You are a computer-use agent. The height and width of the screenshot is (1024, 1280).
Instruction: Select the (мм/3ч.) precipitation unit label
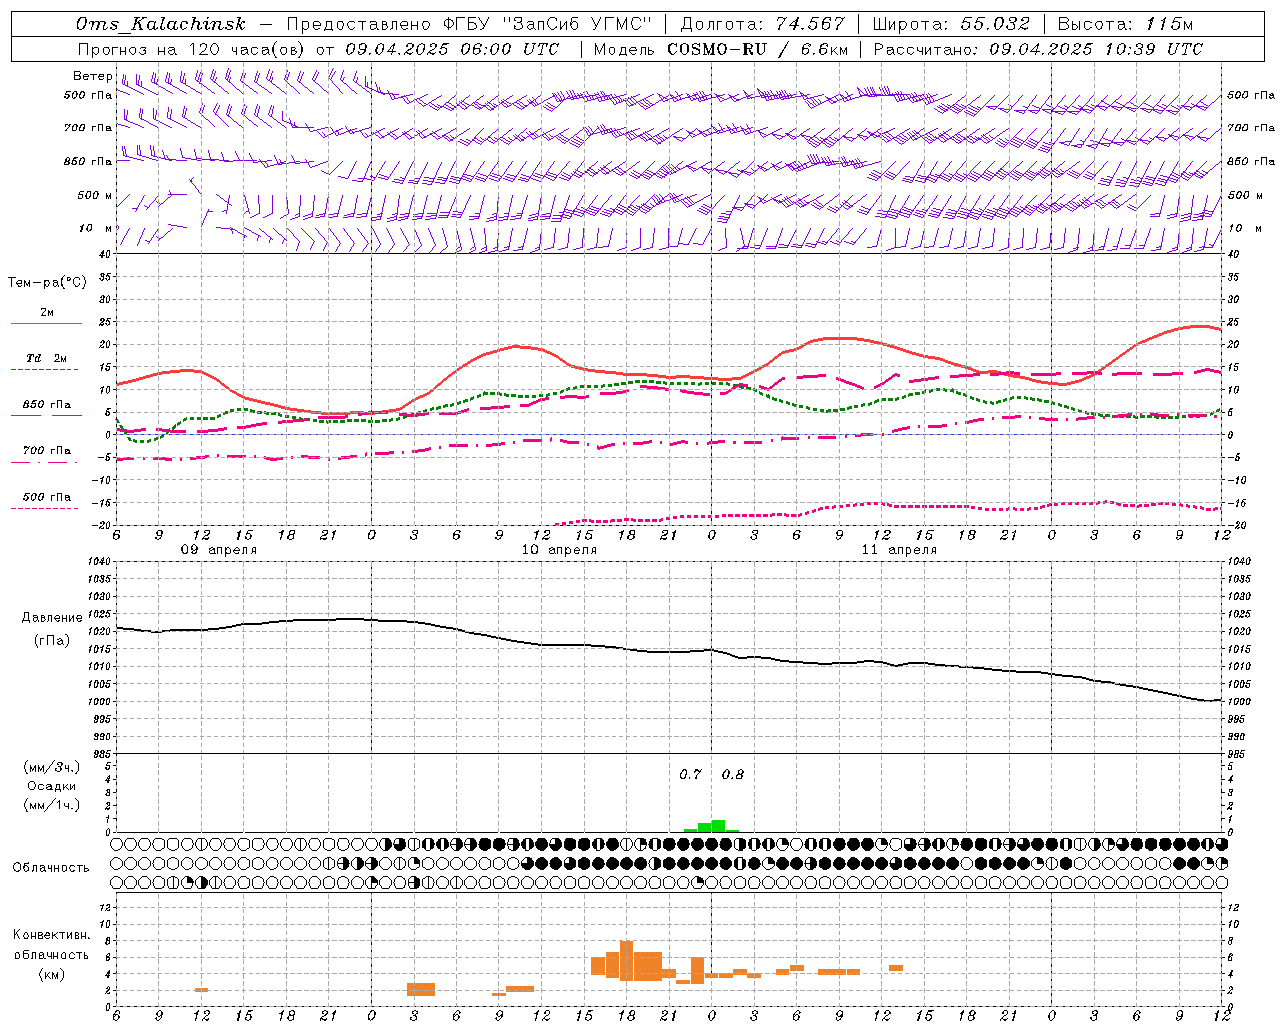[x=52, y=767]
